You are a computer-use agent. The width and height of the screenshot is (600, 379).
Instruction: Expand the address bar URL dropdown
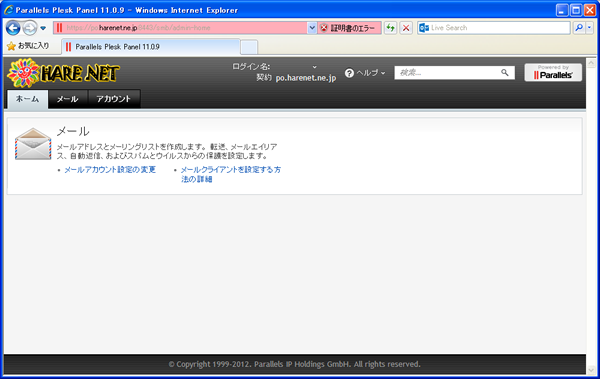click(312, 28)
